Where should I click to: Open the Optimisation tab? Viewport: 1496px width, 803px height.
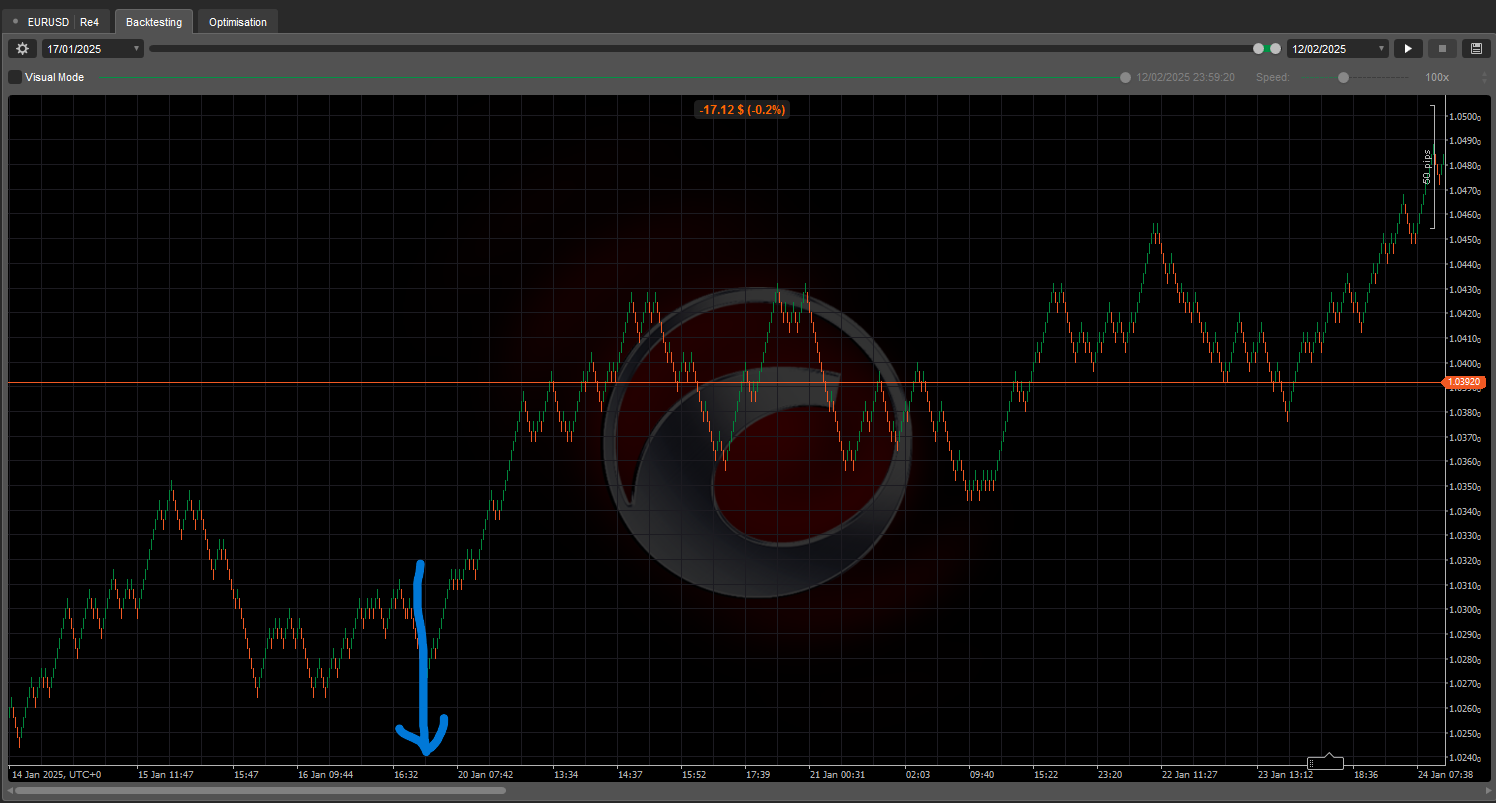(238, 21)
